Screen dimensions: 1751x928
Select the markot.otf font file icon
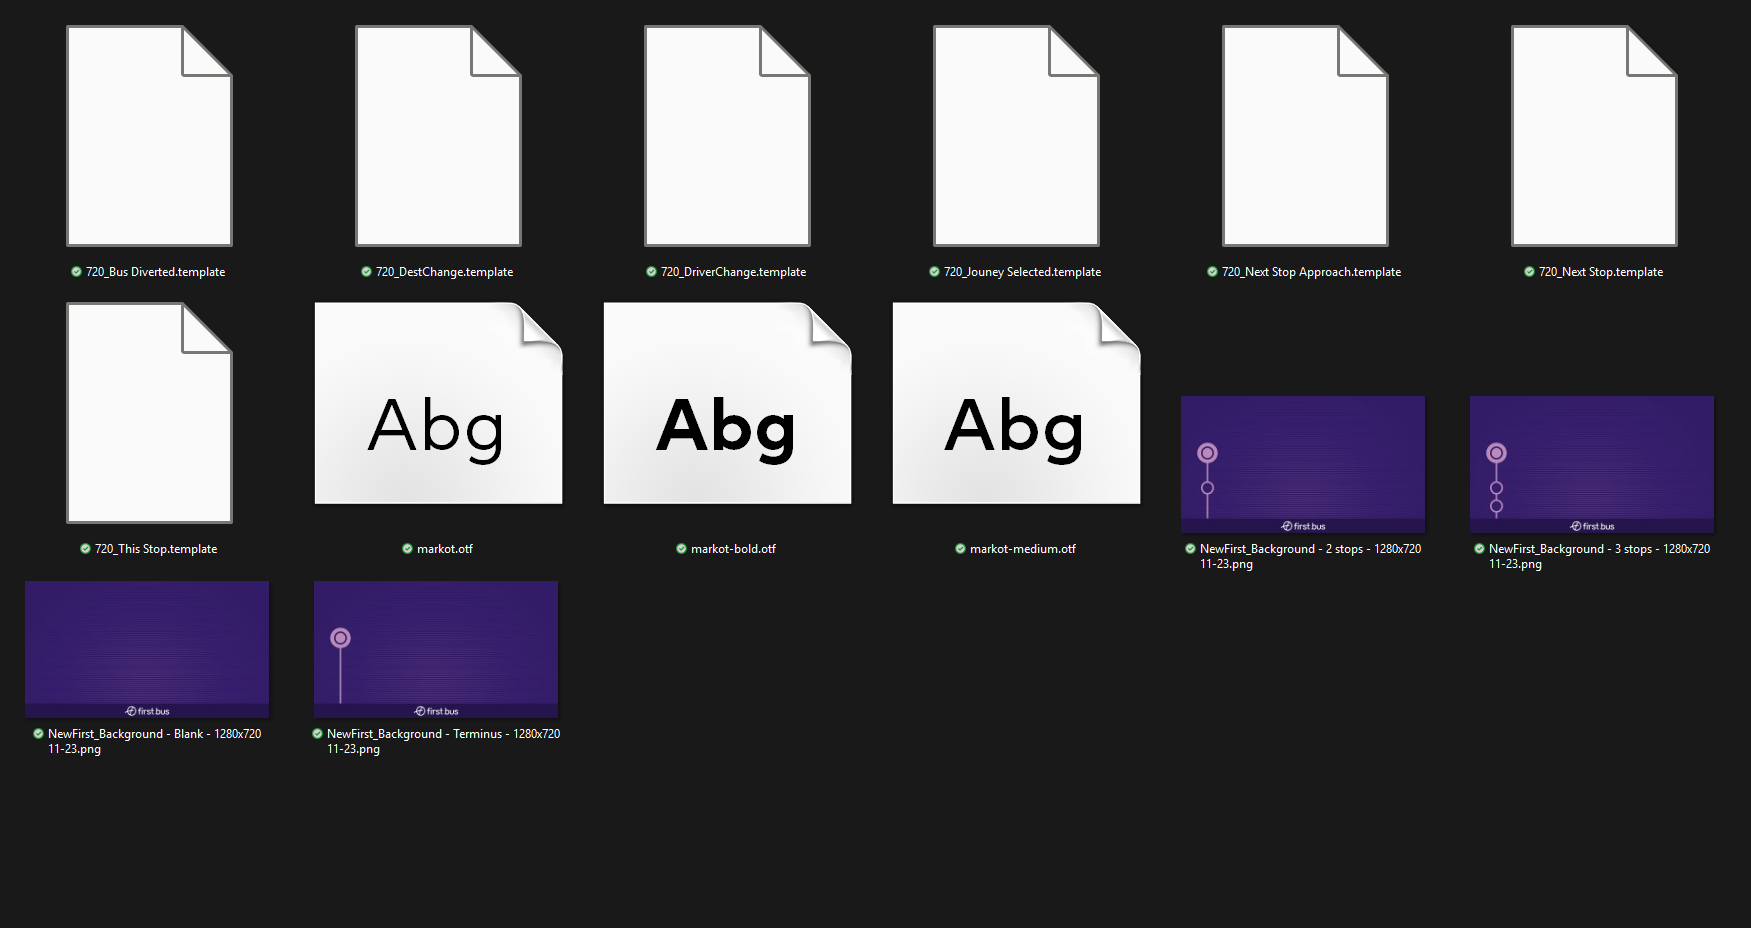pos(438,405)
